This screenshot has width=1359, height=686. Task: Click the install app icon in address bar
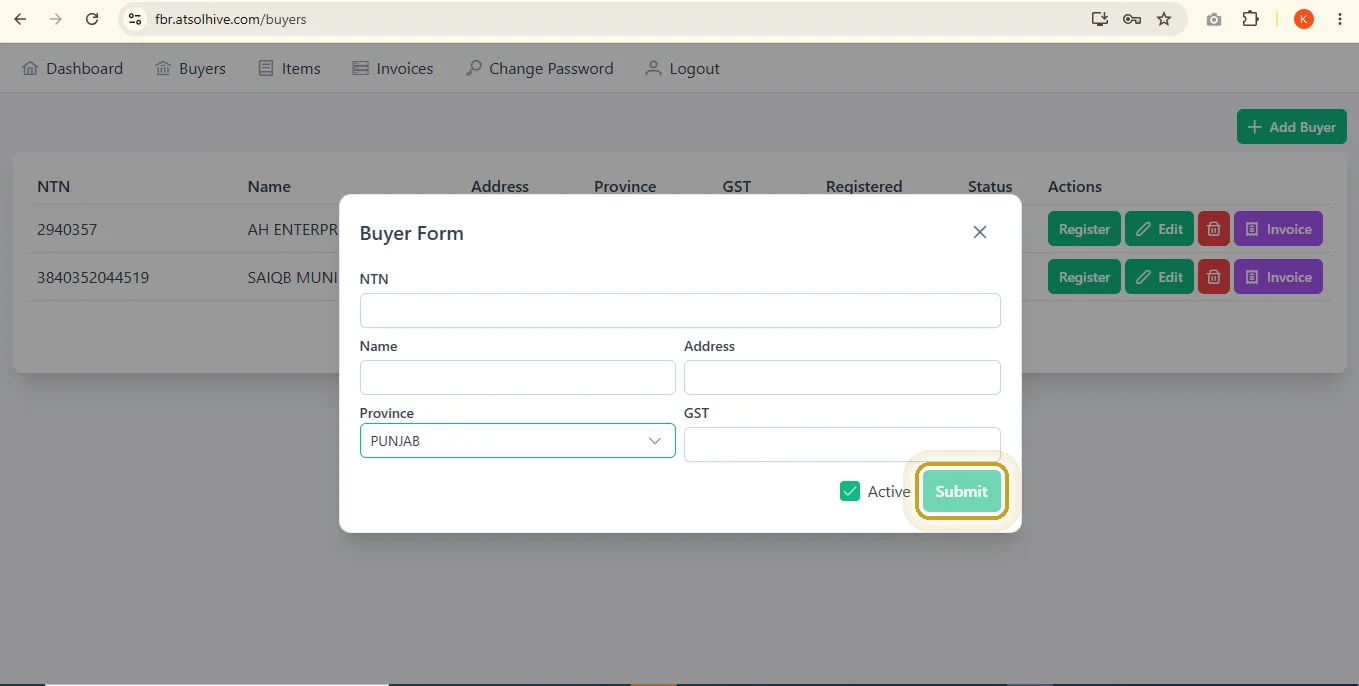[1100, 19]
